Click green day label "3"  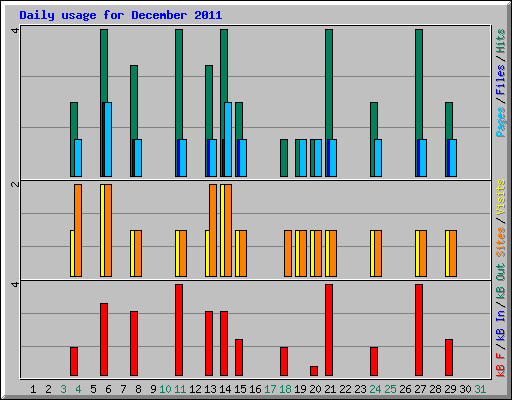(x=63, y=389)
